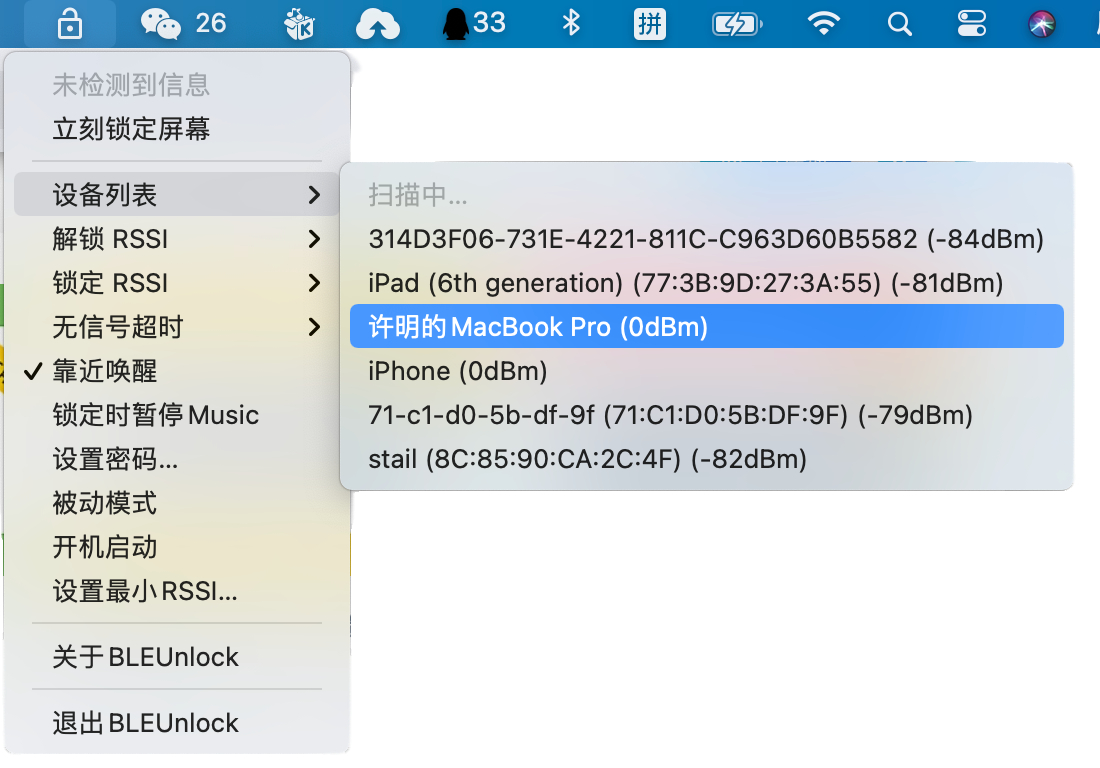Select iPad (6th generation) device entry
This screenshot has height=768, width=1100.
[706, 283]
